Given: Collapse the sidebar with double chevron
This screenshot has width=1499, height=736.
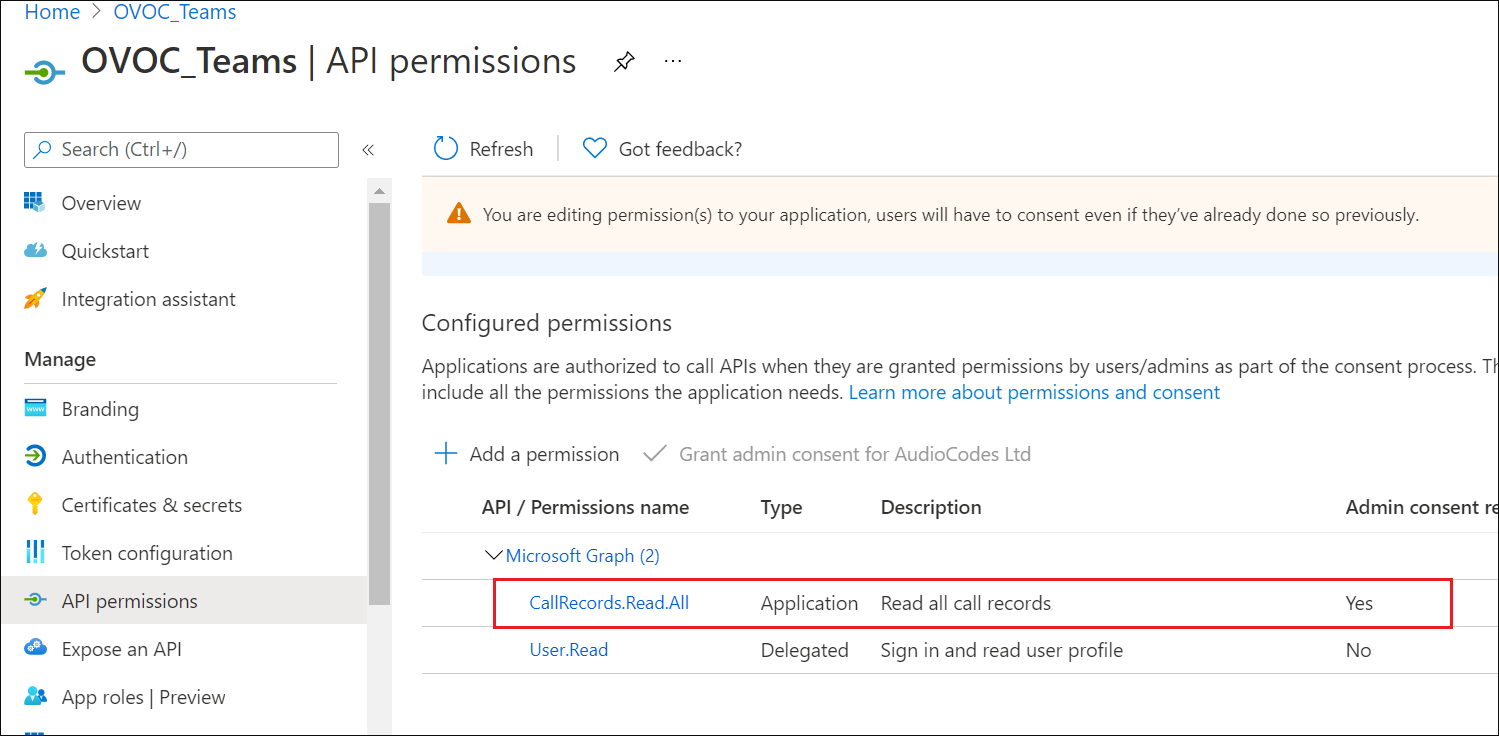Looking at the screenshot, I should click(x=368, y=150).
